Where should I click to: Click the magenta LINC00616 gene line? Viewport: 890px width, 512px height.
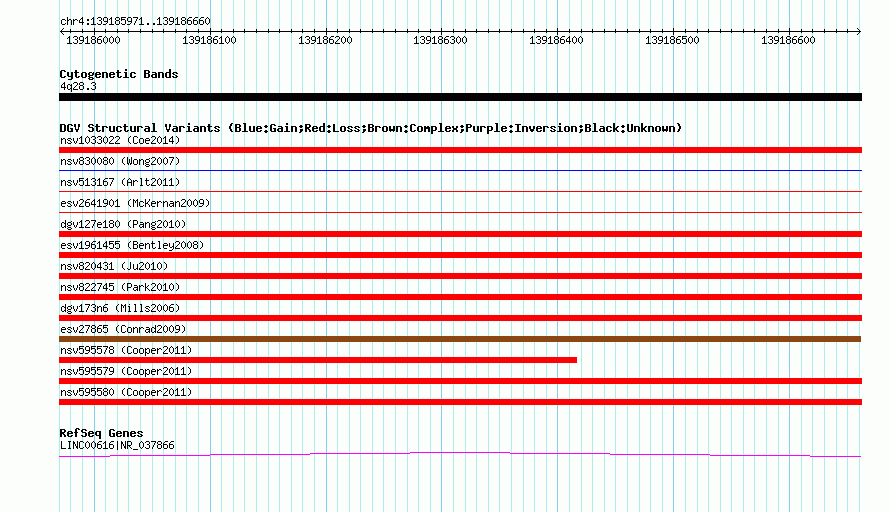(460, 454)
